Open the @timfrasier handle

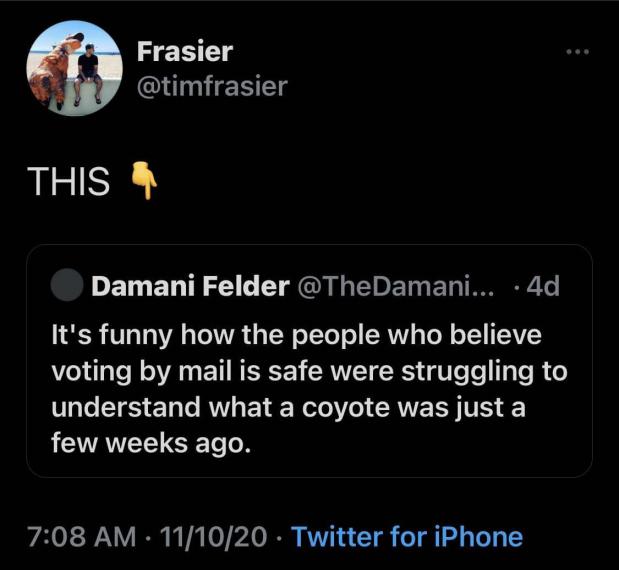[211, 86]
